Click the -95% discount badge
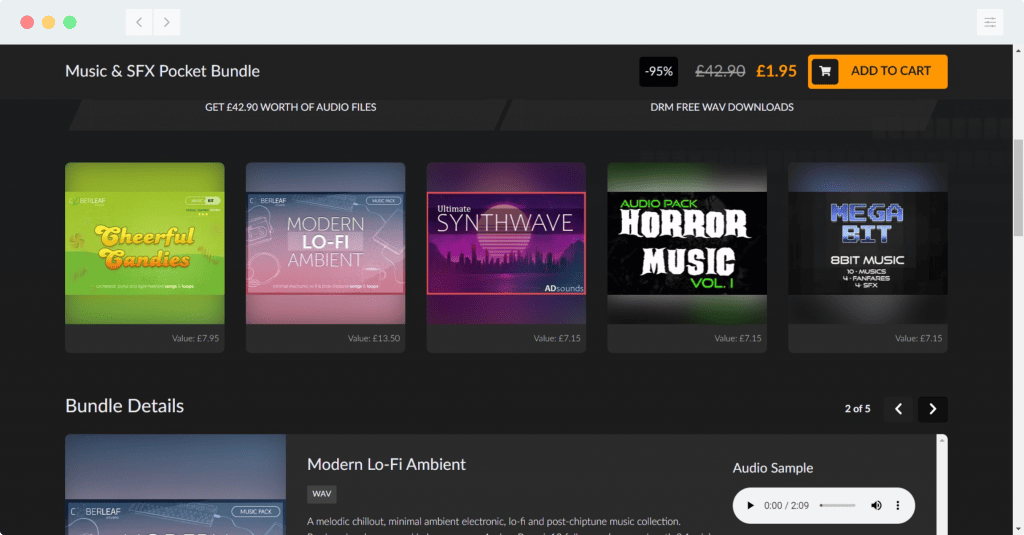This screenshot has width=1024, height=535. pos(659,72)
